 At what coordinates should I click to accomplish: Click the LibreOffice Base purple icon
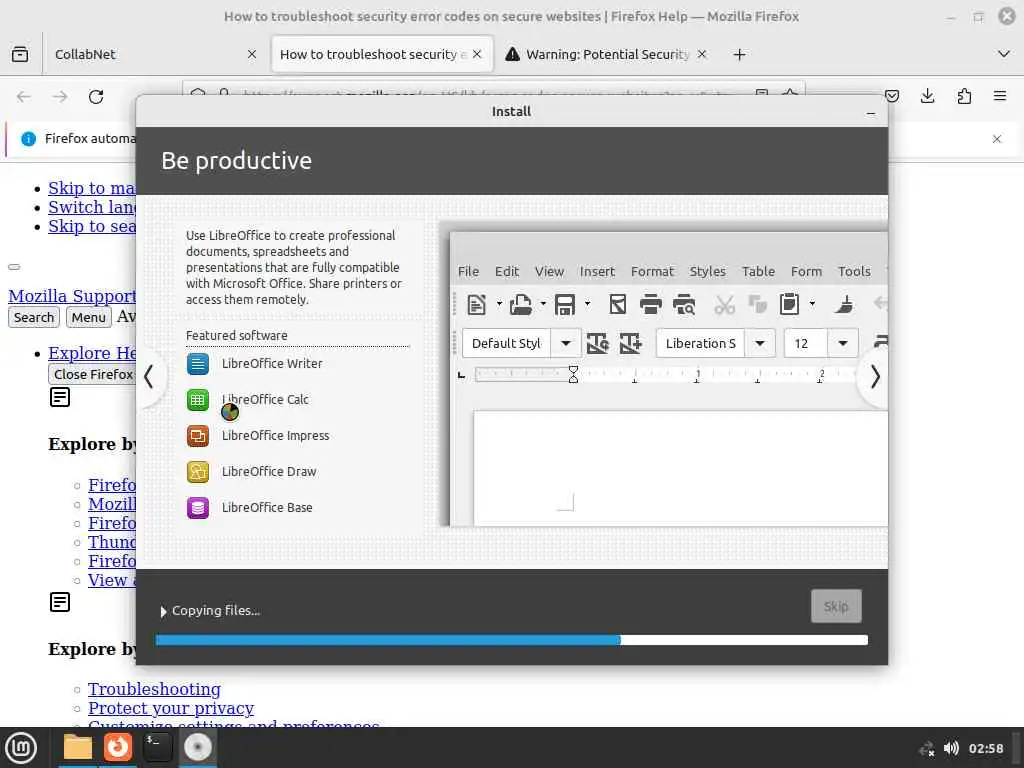[198, 507]
